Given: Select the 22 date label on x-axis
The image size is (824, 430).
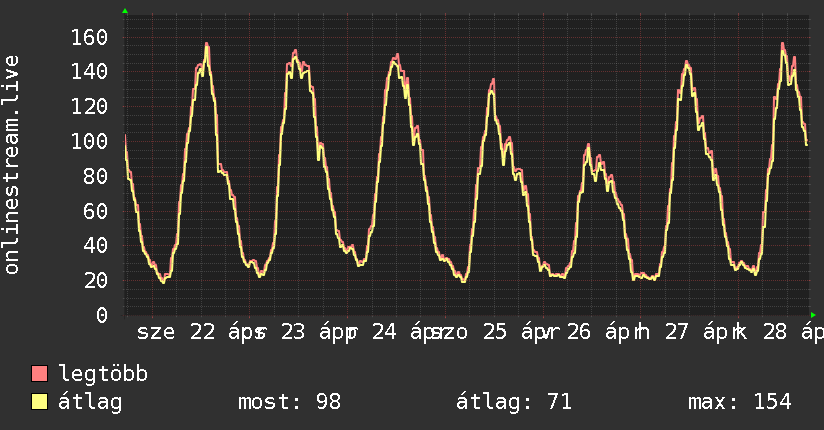Looking at the screenshot, I should (202, 333).
